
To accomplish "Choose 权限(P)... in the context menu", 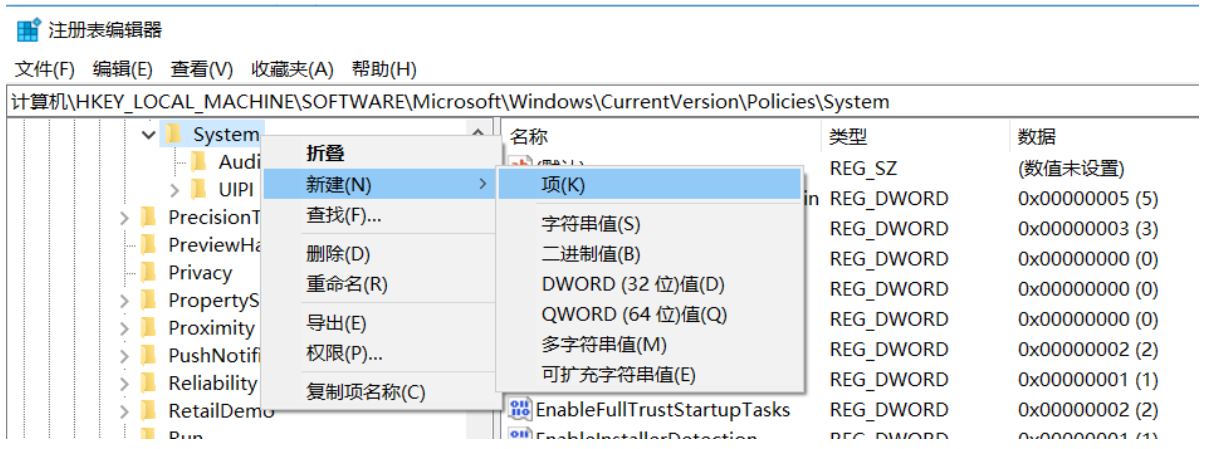I will (x=344, y=353).
